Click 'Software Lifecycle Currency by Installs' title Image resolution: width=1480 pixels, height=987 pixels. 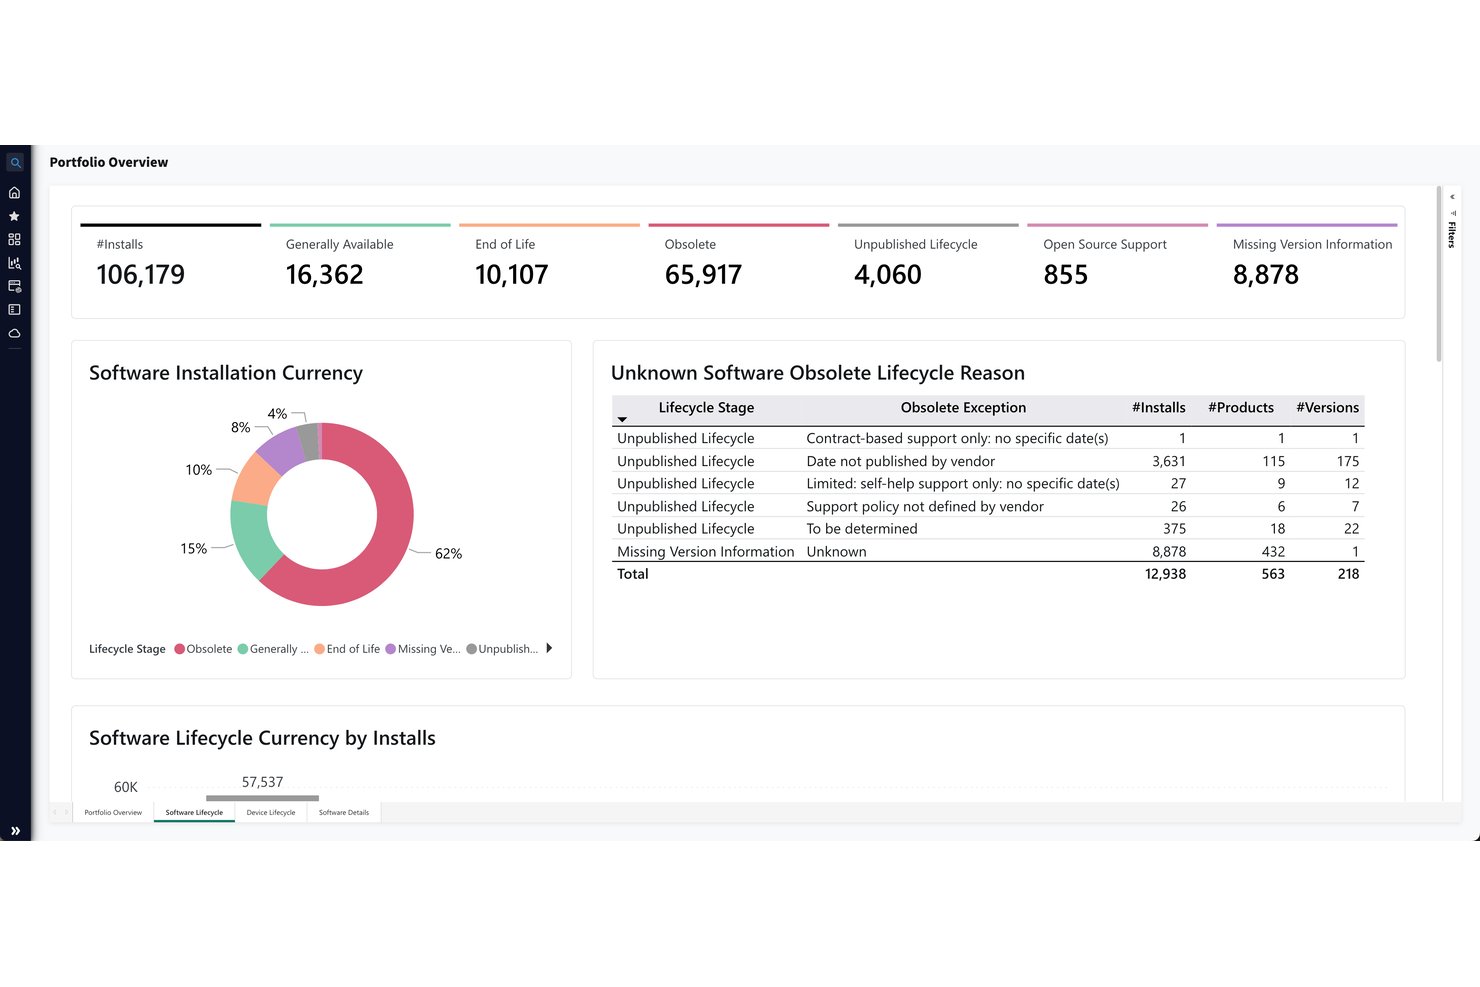coord(262,738)
